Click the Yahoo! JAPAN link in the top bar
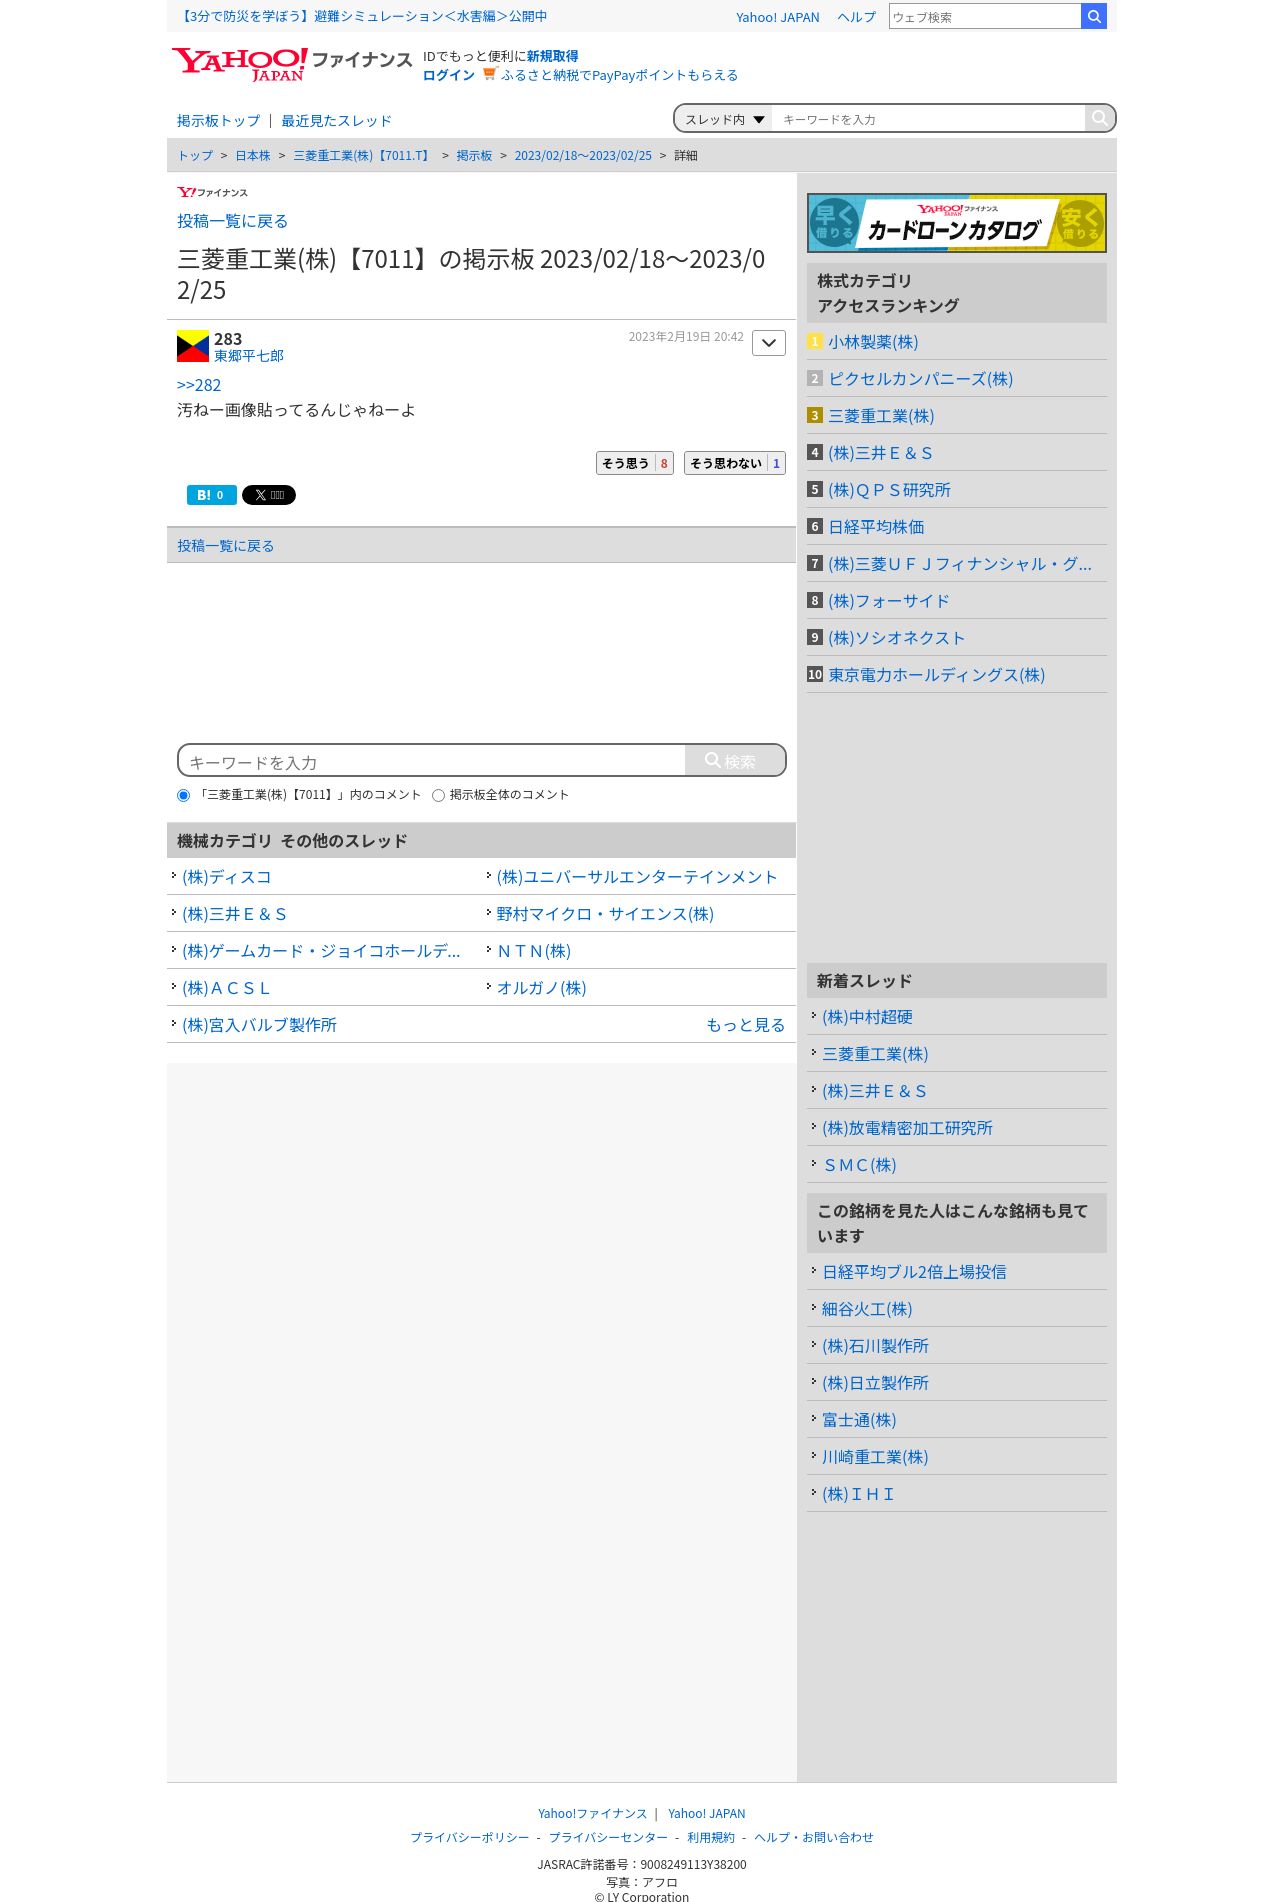 [x=778, y=17]
